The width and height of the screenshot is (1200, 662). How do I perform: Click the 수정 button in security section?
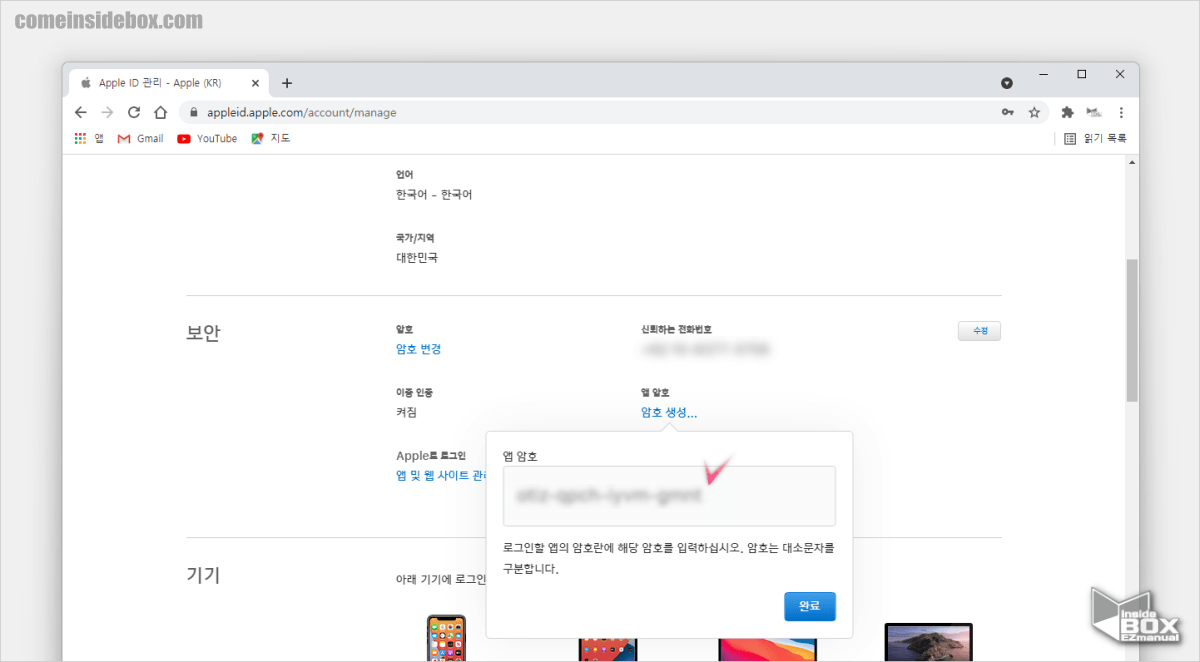[979, 331]
